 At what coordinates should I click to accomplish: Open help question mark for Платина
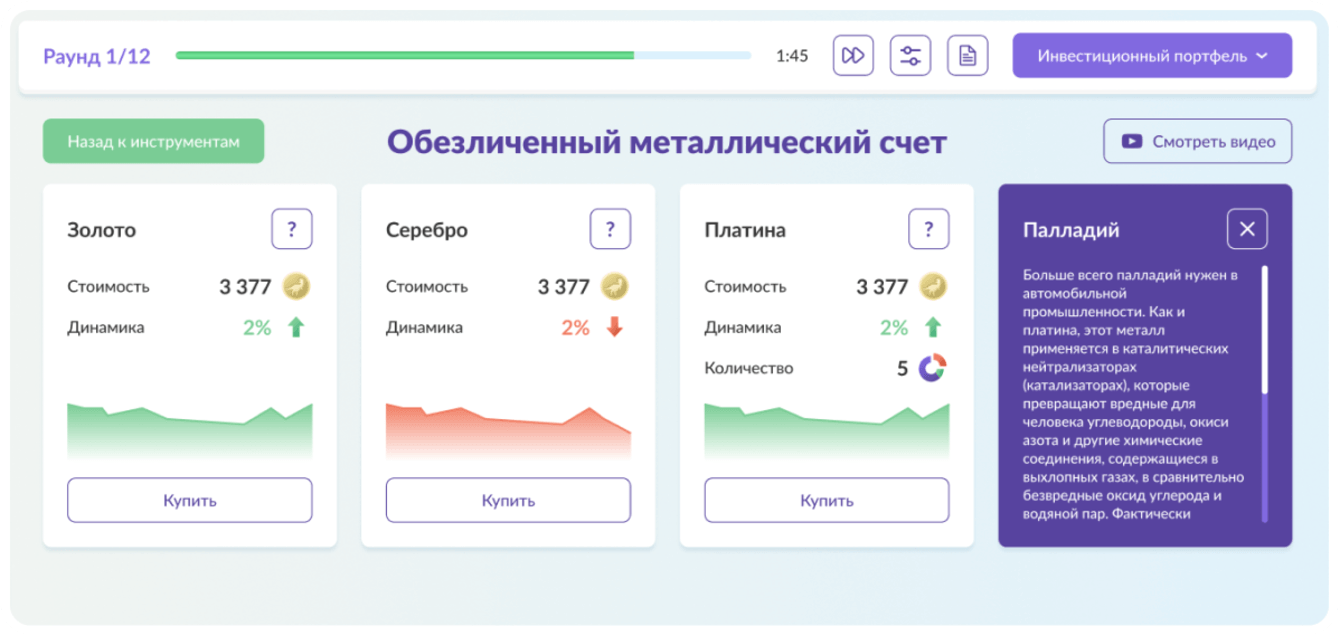click(928, 229)
